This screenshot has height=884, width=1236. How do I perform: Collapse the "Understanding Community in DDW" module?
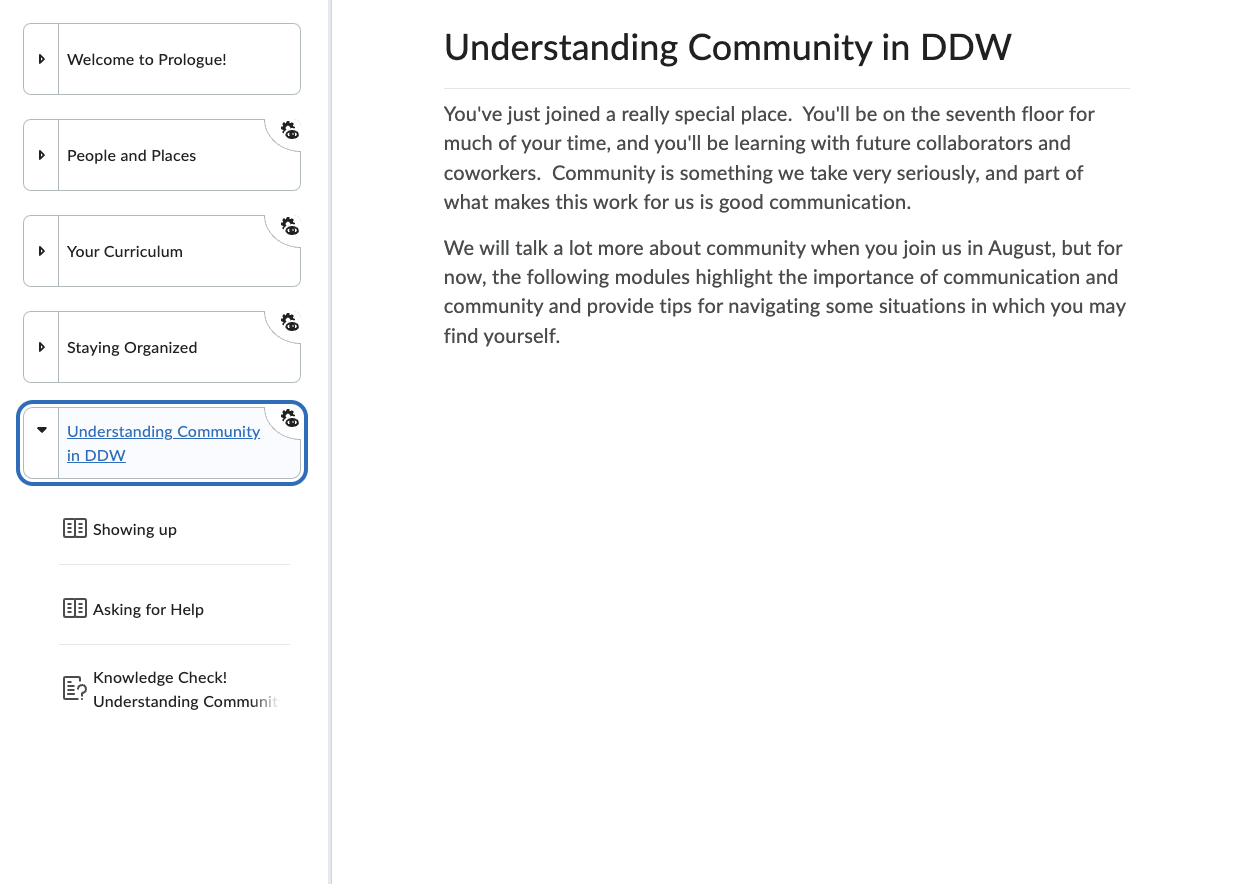point(41,429)
